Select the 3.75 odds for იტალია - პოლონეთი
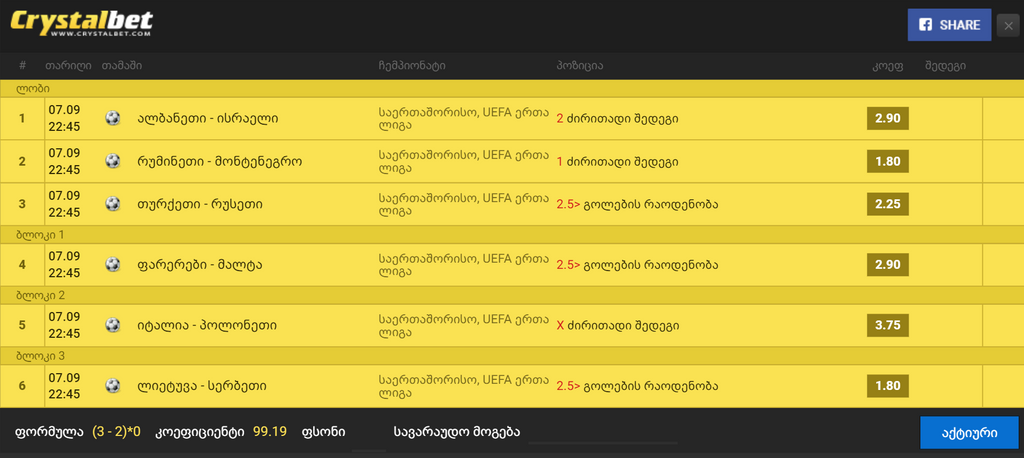Image resolution: width=1024 pixels, height=458 pixels. (x=888, y=325)
